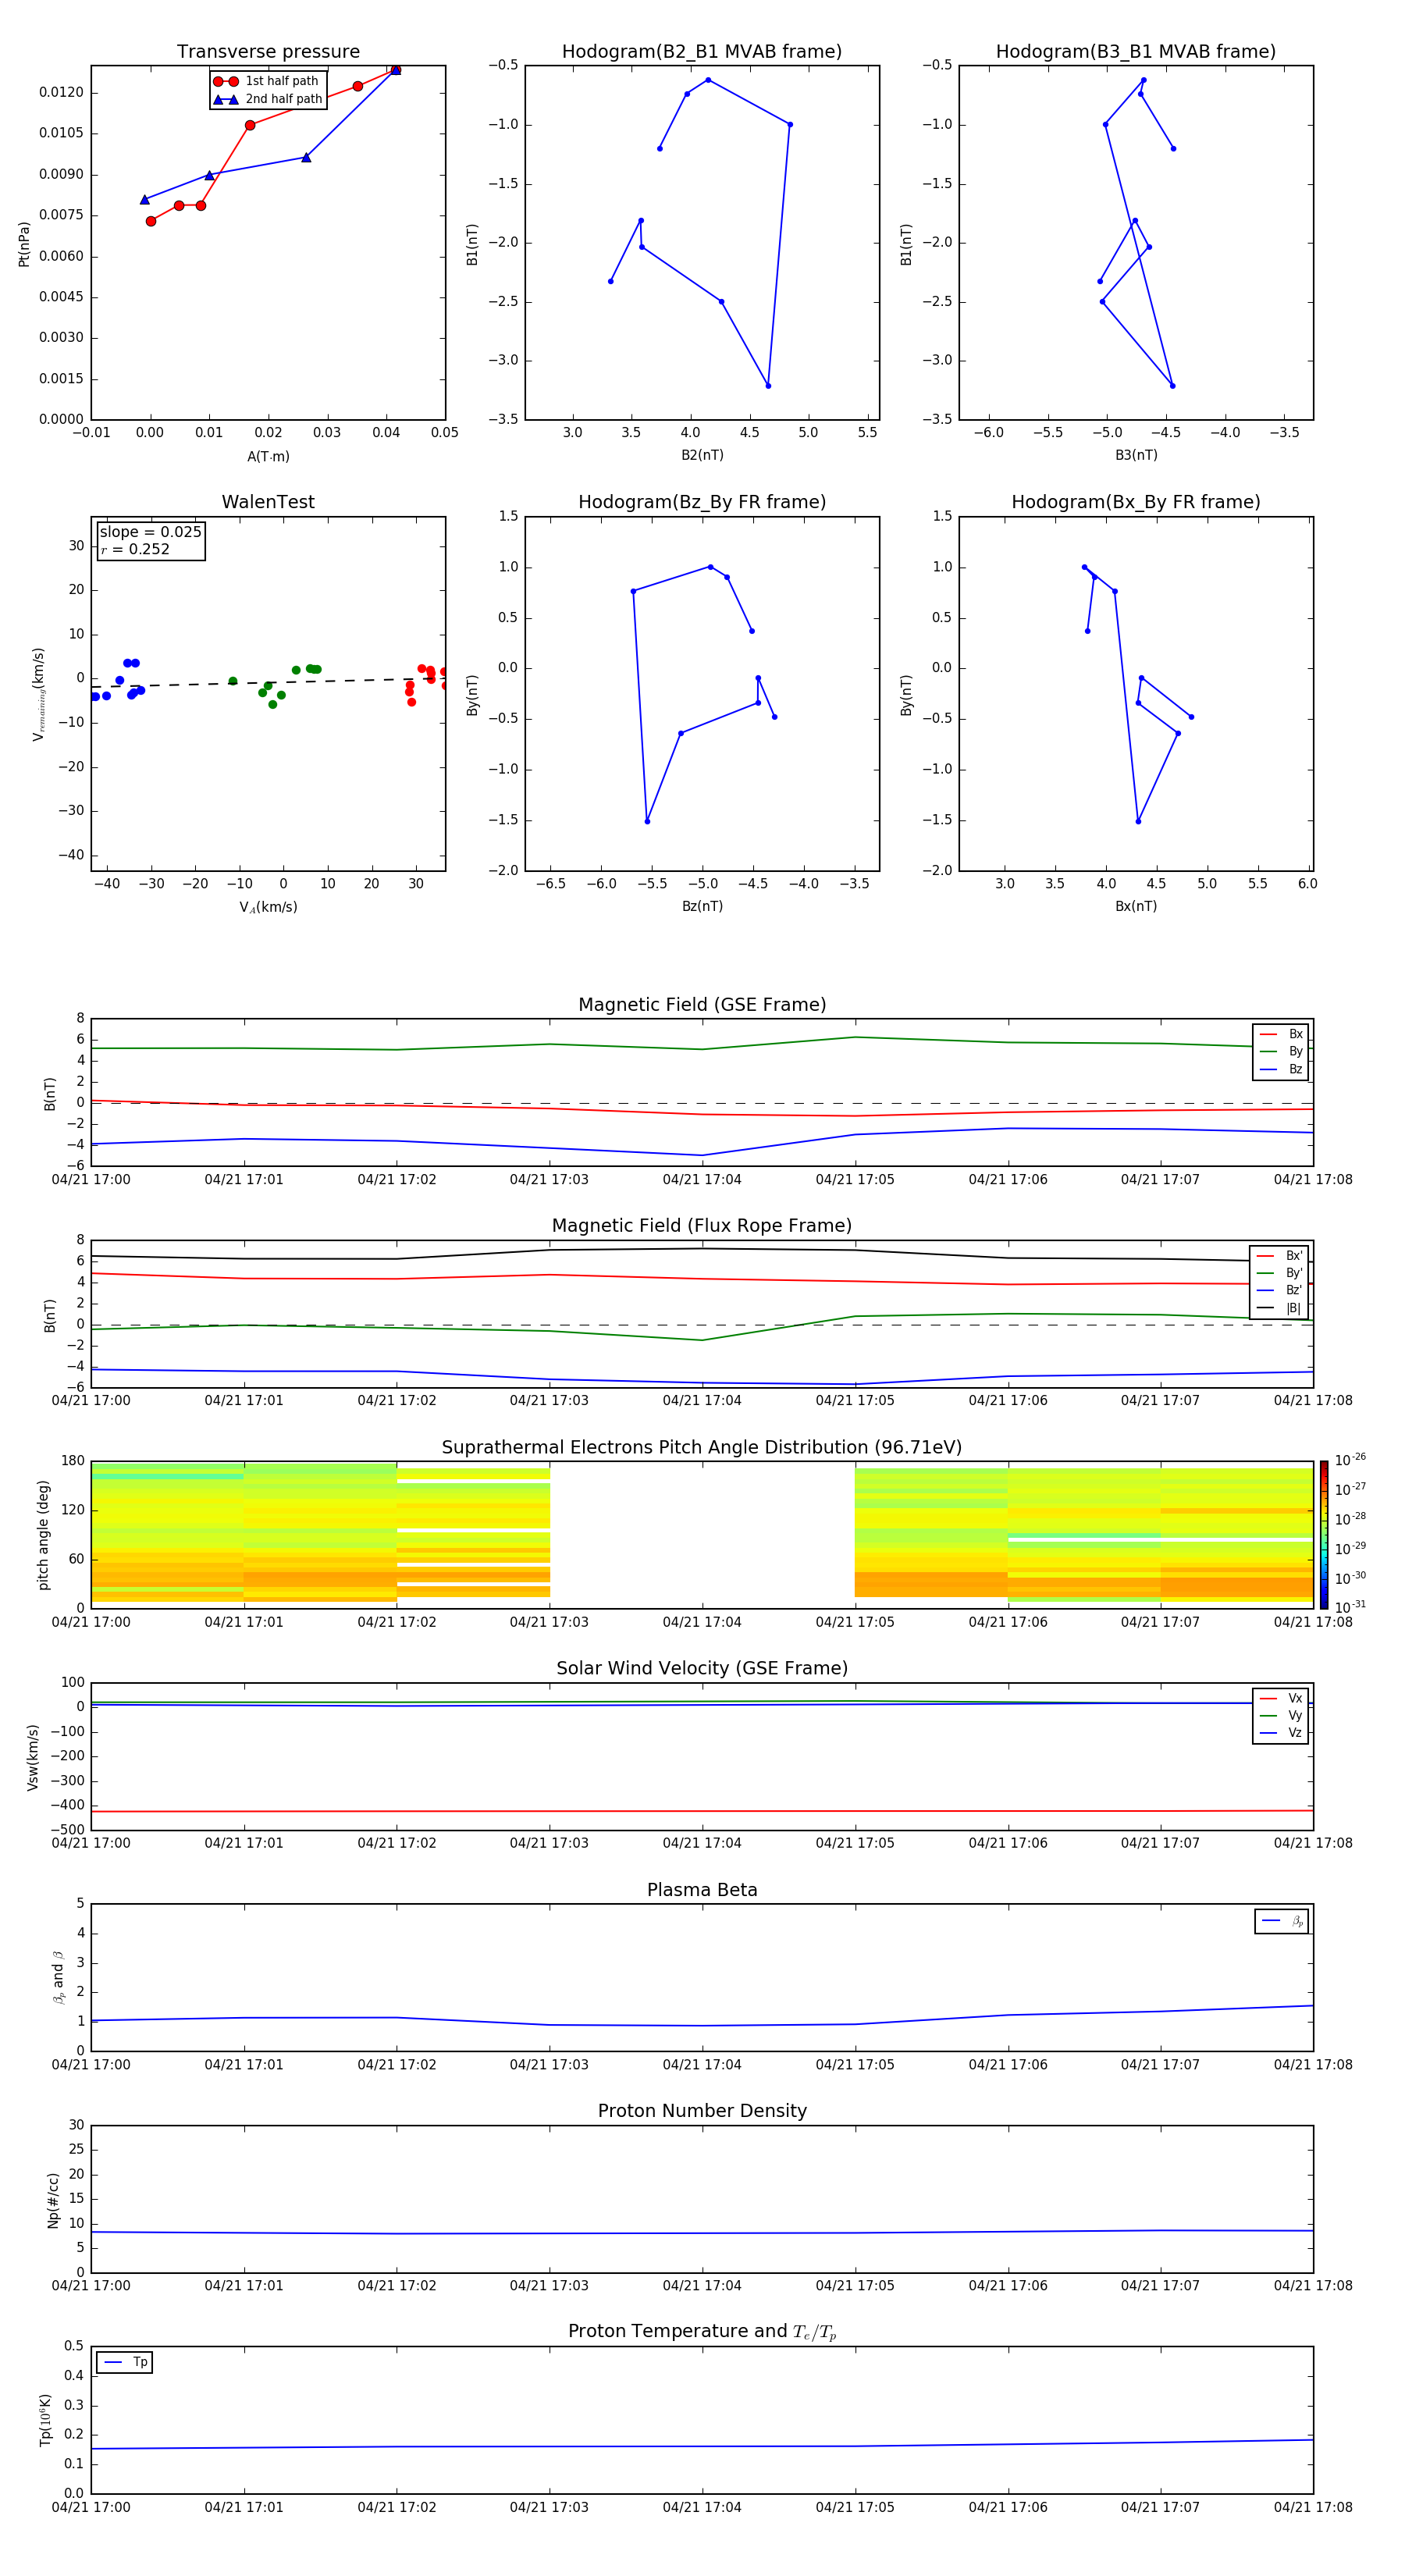Click the green cluster in the WalenTest plot
Image resolution: width=1405 pixels, height=2576 pixels.
275,685
